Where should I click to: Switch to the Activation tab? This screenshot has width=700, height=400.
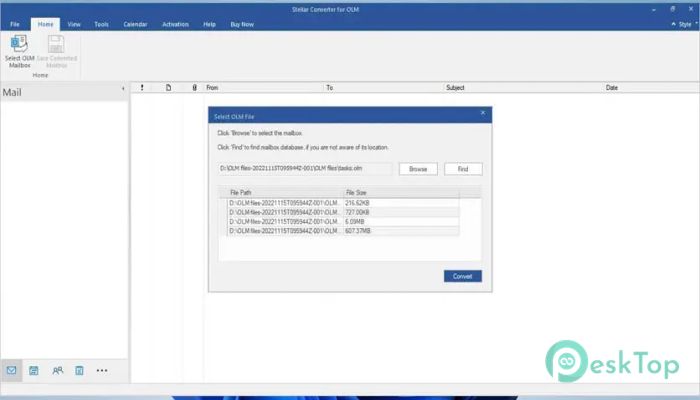[175, 24]
